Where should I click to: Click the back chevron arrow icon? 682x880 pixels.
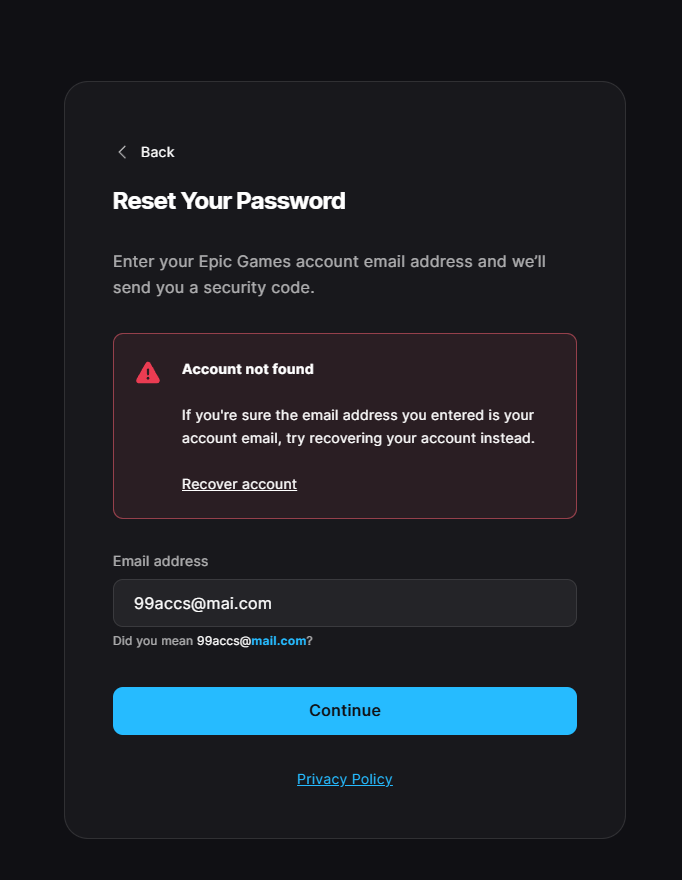click(x=122, y=152)
